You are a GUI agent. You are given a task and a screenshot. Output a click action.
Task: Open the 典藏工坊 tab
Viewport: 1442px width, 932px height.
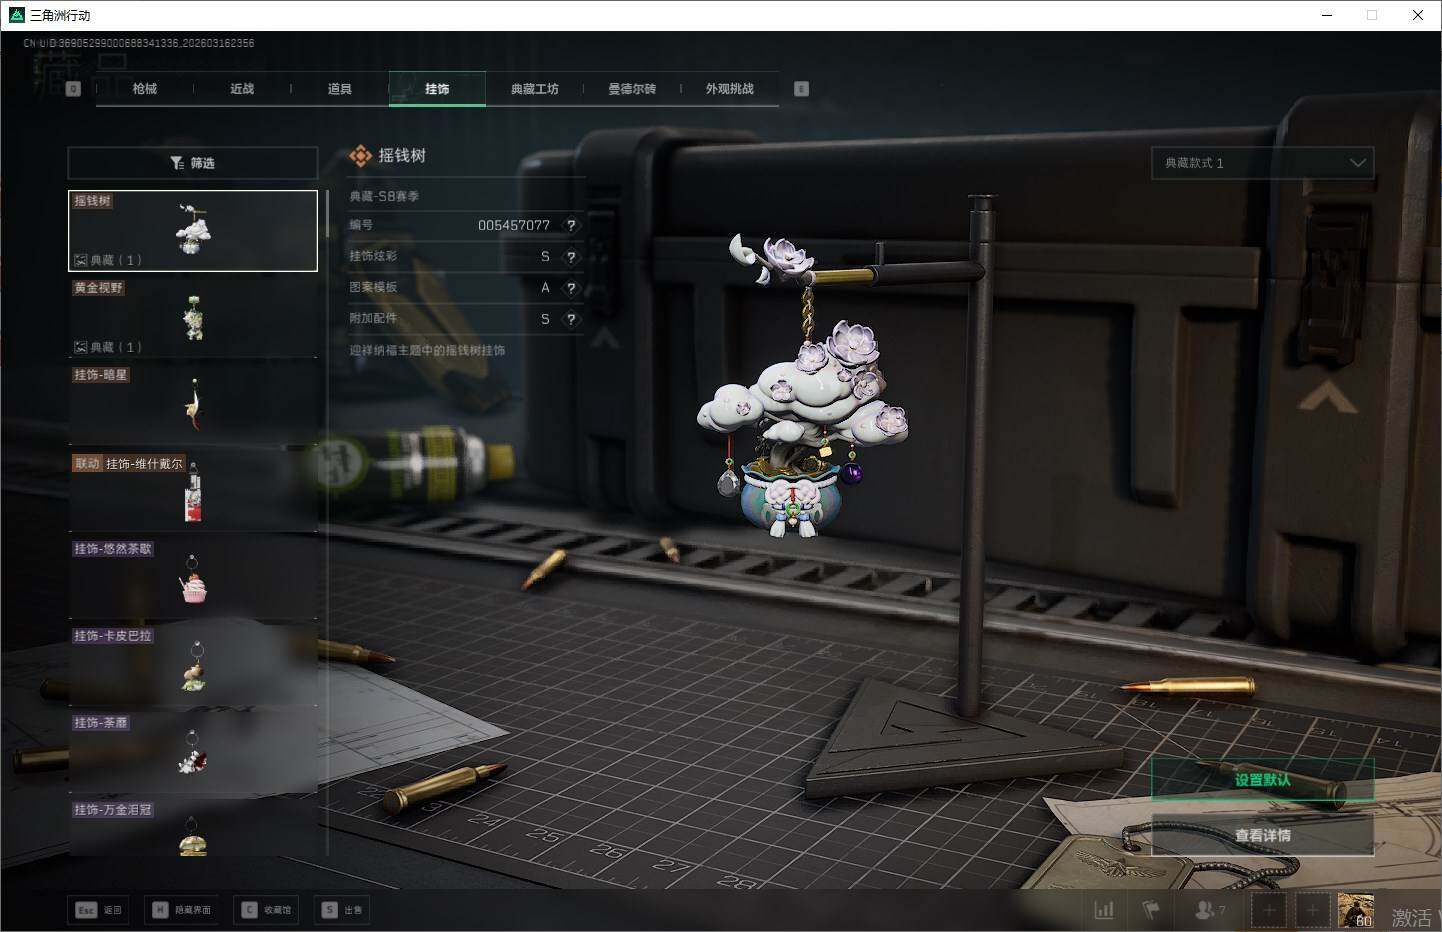[x=535, y=89]
